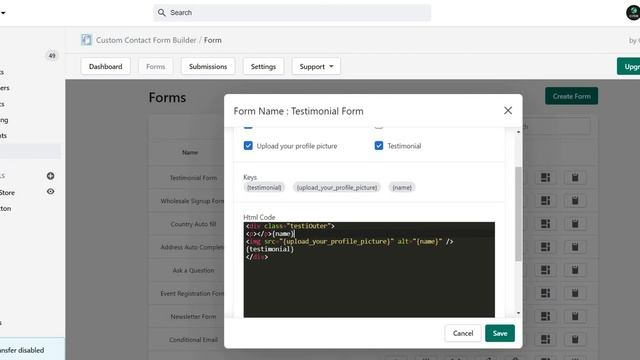The height and width of the screenshot is (360, 640).
Task: Click the Html Code label
Action: coord(259,217)
